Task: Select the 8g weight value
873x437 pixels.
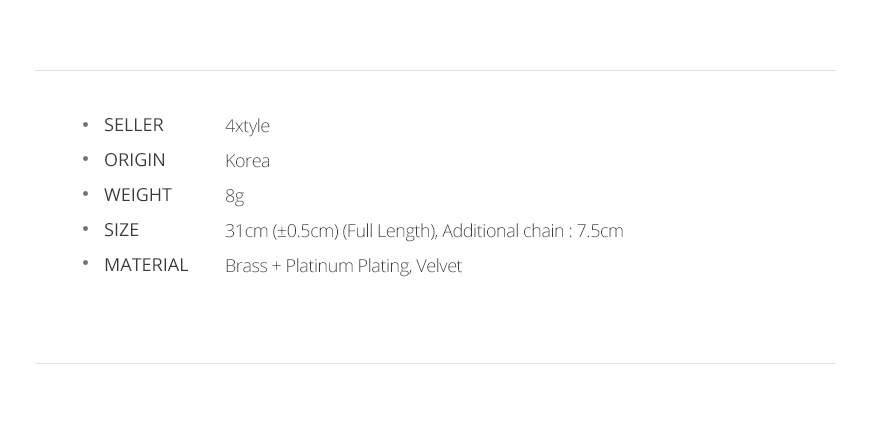Action: point(234,196)
